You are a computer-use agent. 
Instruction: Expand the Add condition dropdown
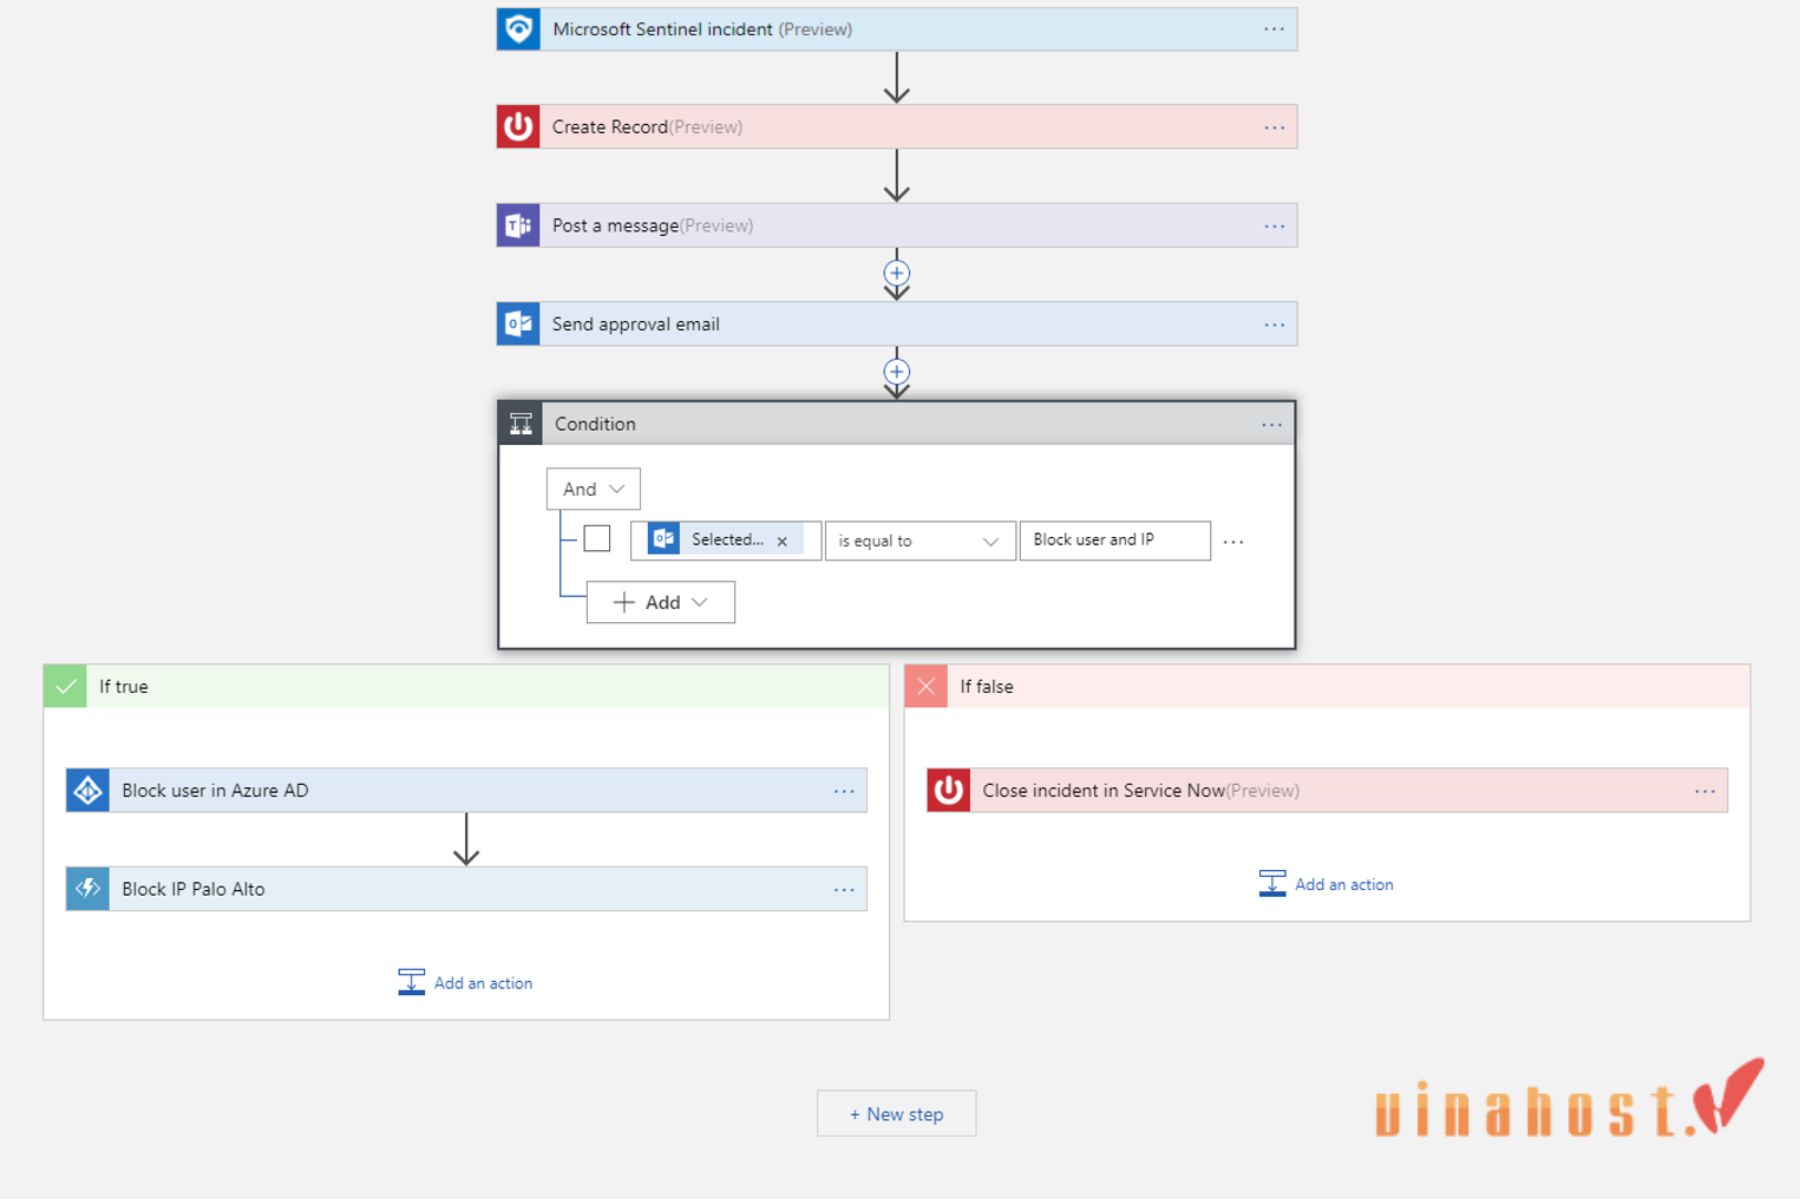coord(660,602)
